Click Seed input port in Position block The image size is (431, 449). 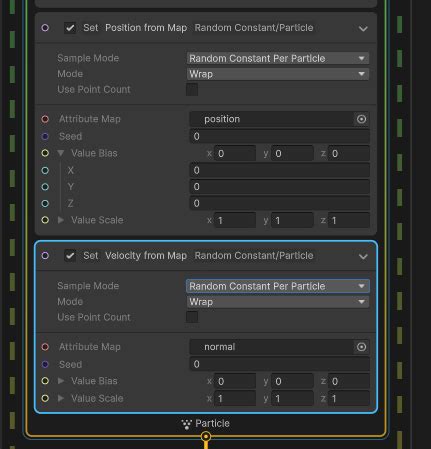[45, 136]
